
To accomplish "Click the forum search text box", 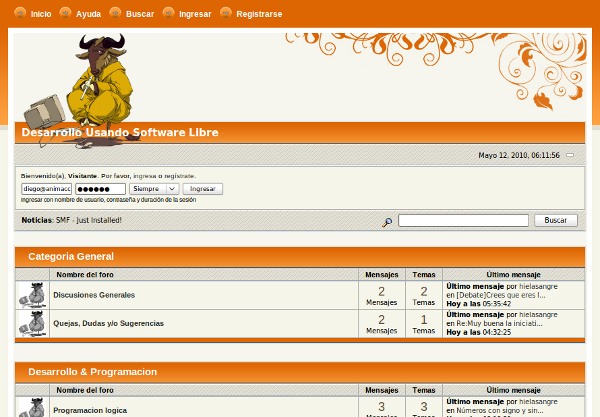I will 463,220.
